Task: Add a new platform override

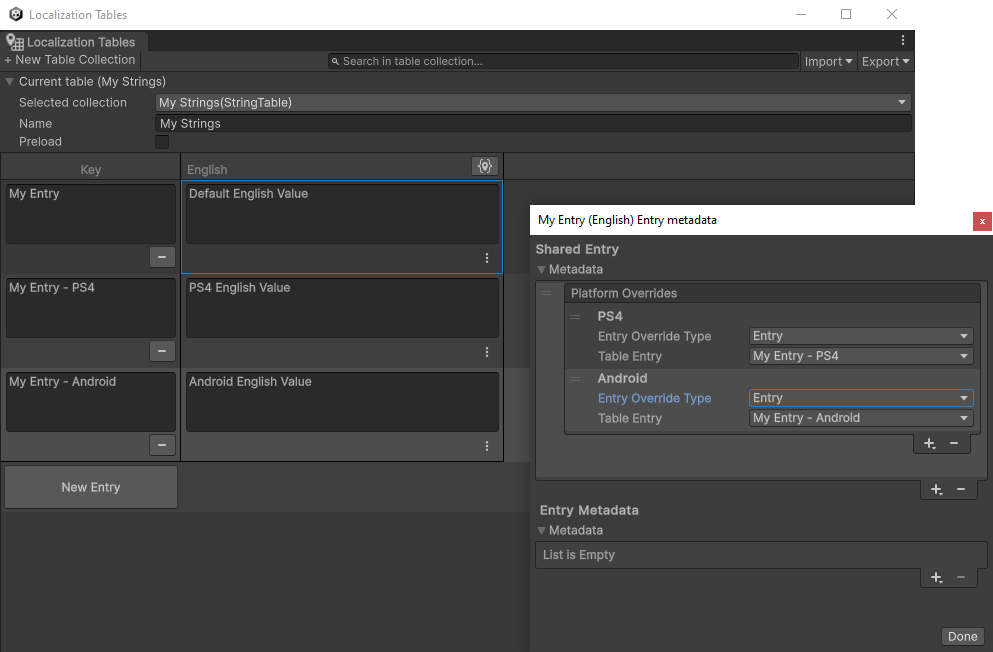Action: coord(930,444)
